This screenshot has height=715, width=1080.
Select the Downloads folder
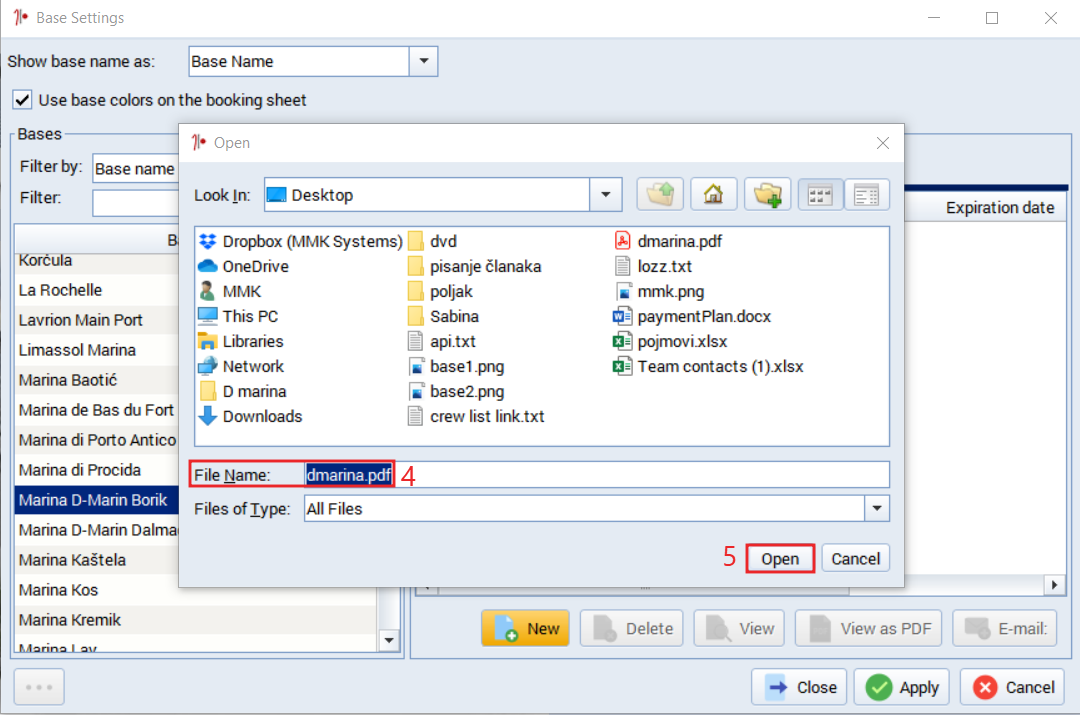251,417
